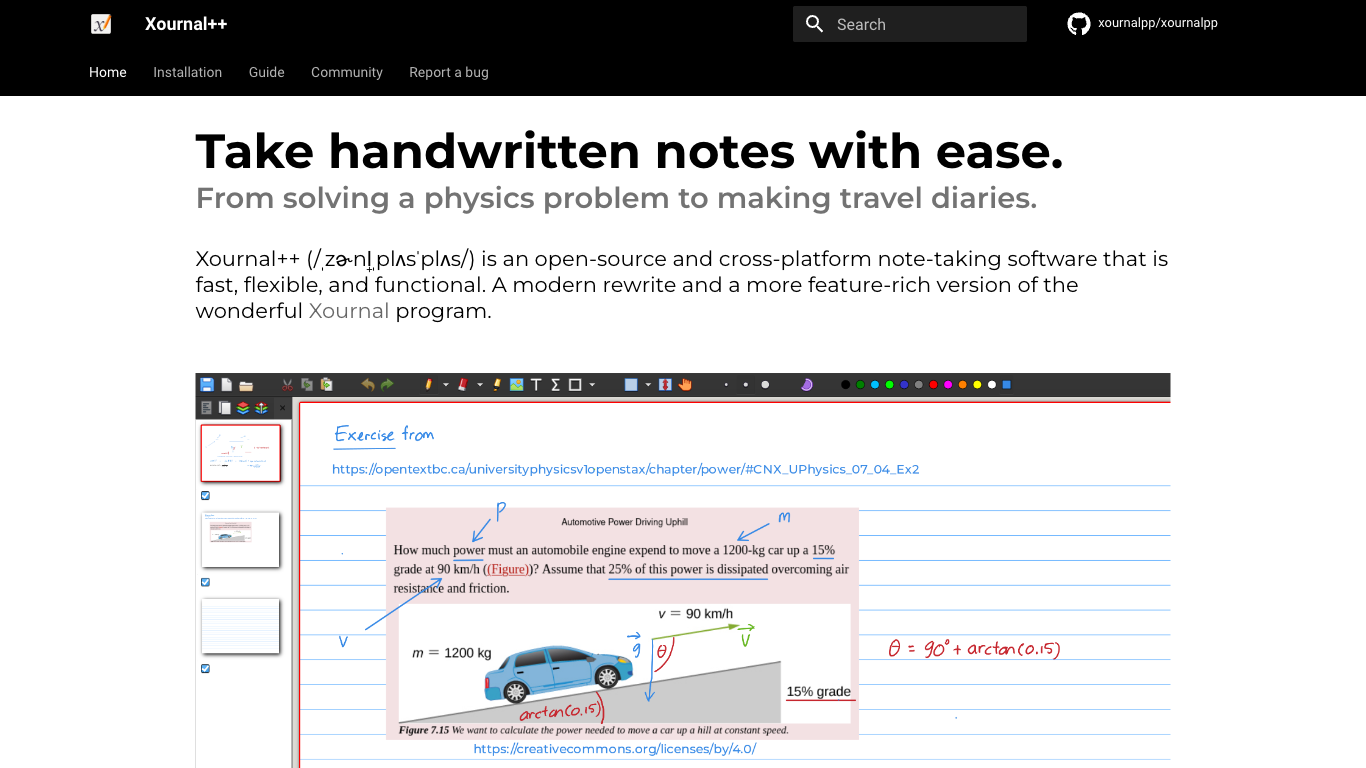Select the thick pen thickness dot

[x=765, y=385]
